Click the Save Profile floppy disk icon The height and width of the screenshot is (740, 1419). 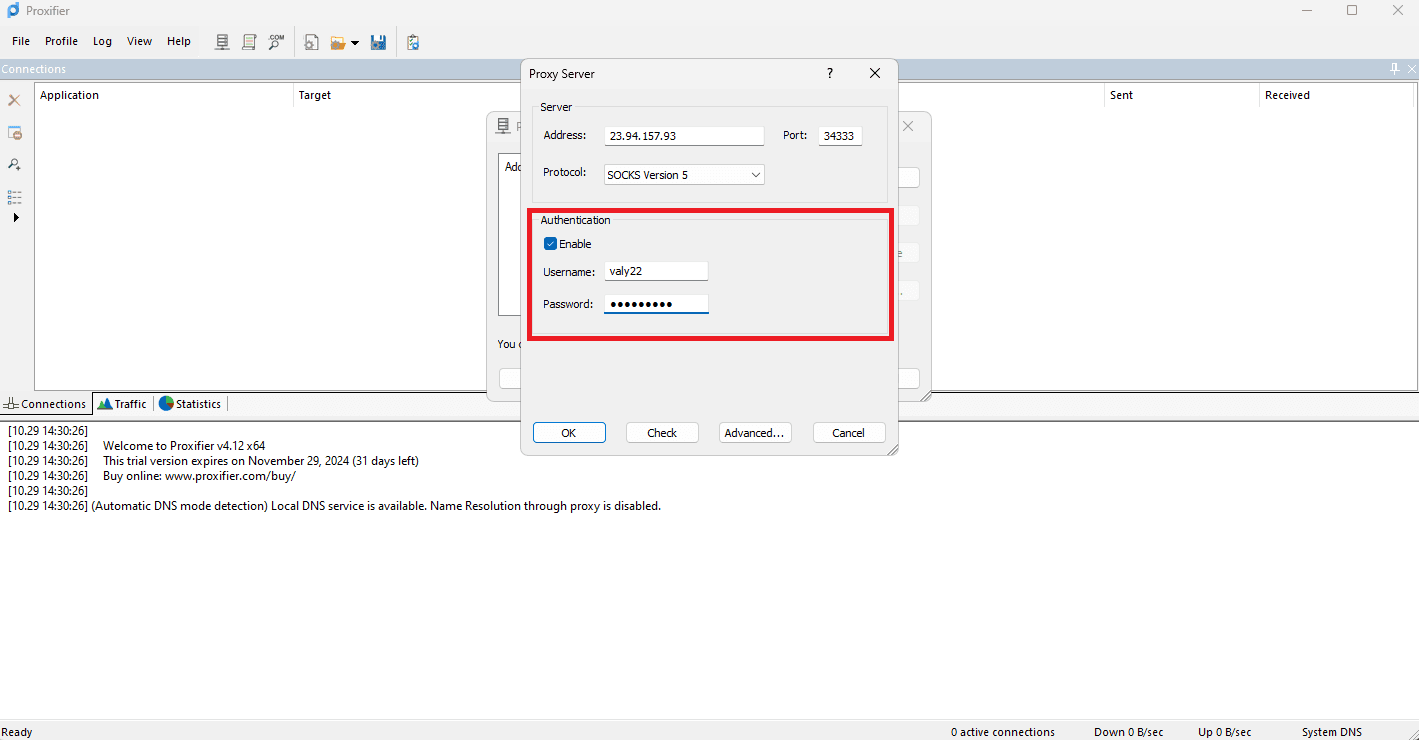click(x=378, y=41)
